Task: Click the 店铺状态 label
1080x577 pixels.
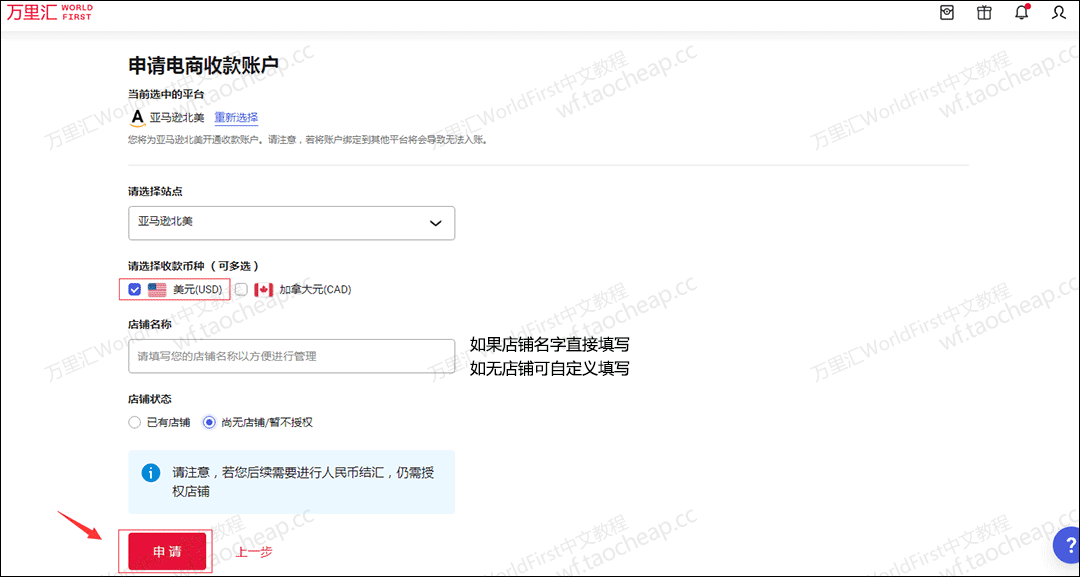Action: pos(149,399)
